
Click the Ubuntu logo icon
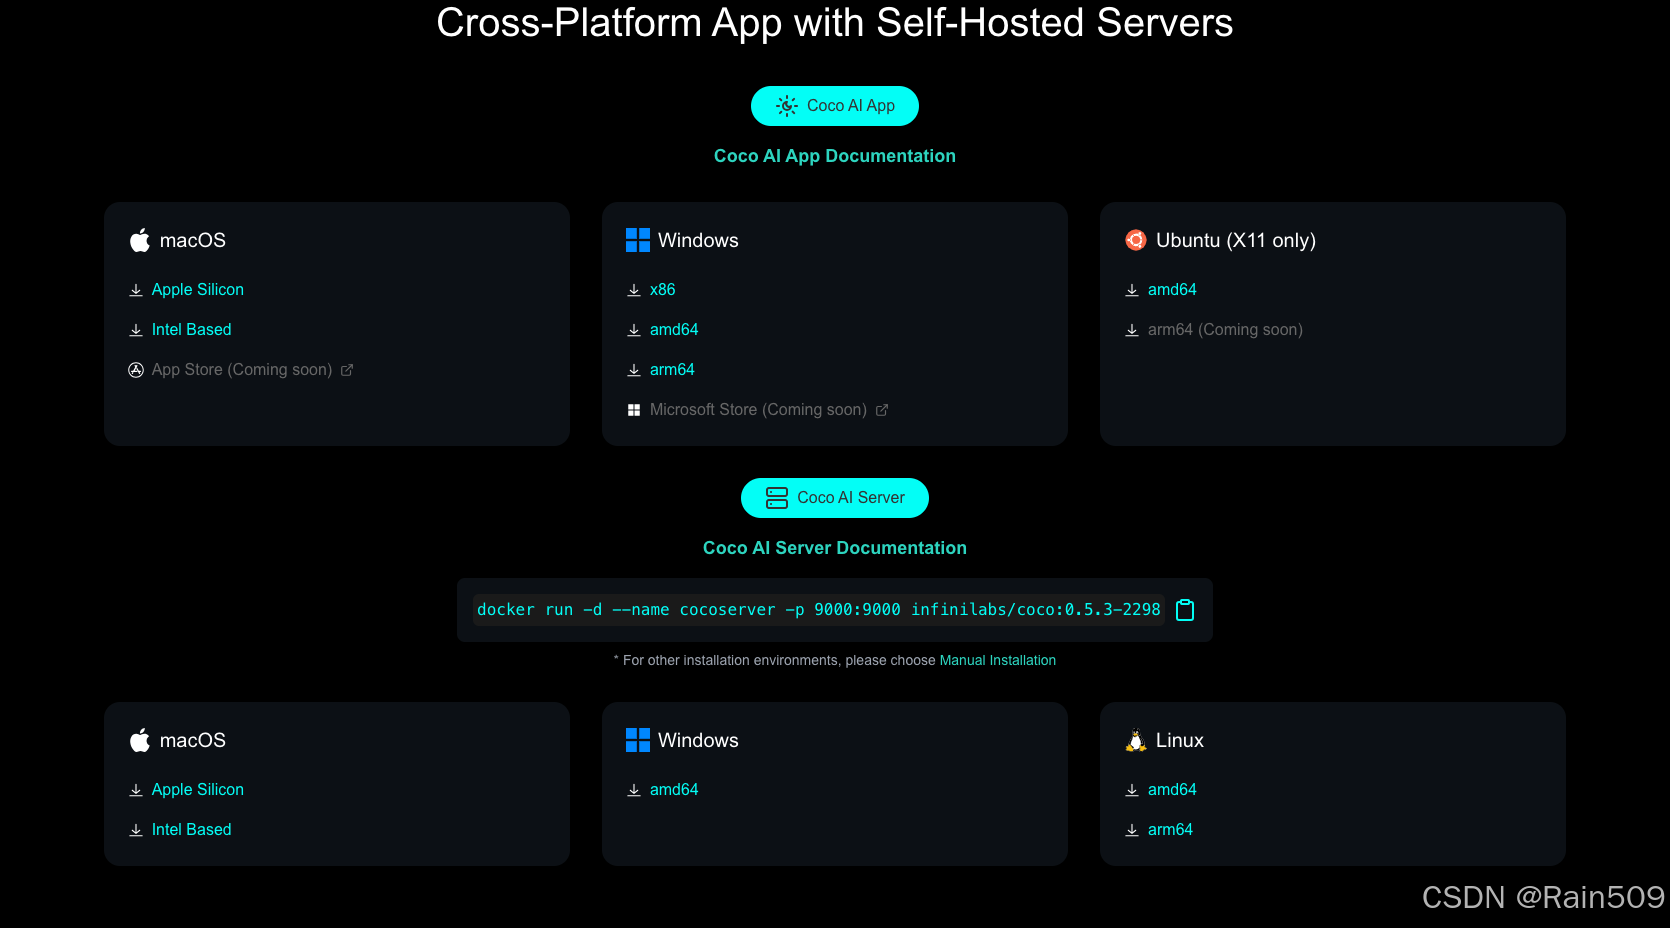point(1136,240)
